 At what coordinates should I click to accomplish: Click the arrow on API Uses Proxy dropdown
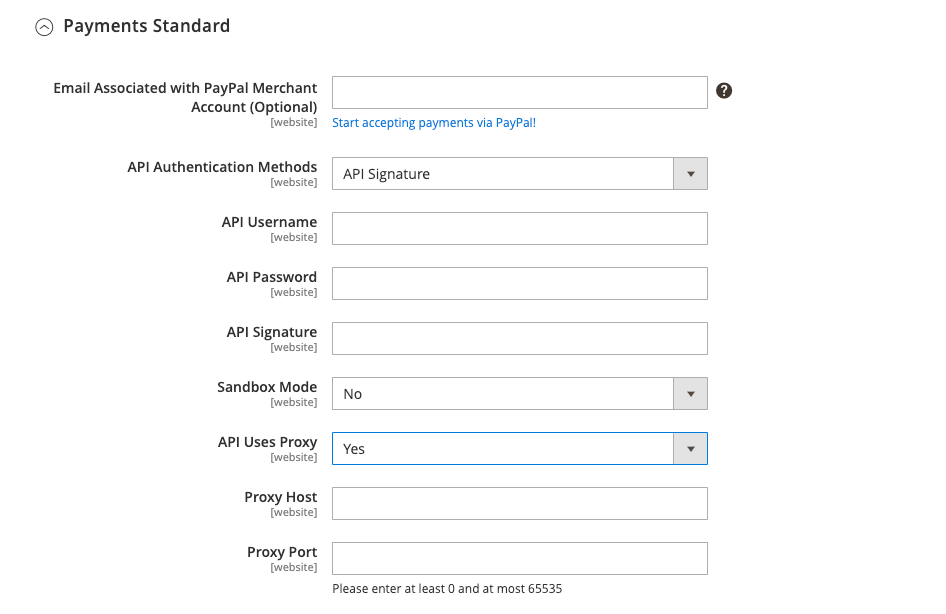(x=690, y=449)
